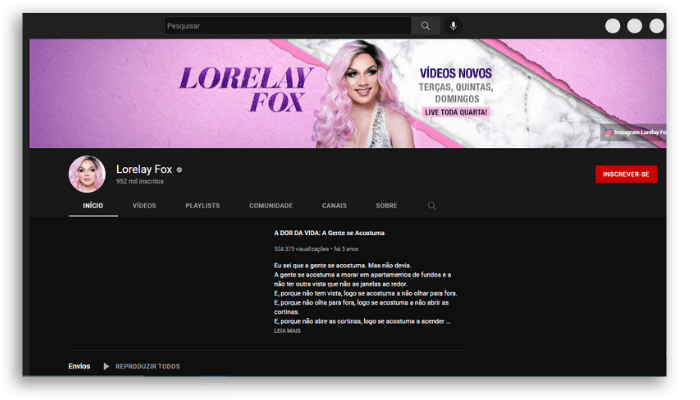Open video title A DOR DA VIDA
The width and height of the screenshot is (700, 400).
point(329,233)
